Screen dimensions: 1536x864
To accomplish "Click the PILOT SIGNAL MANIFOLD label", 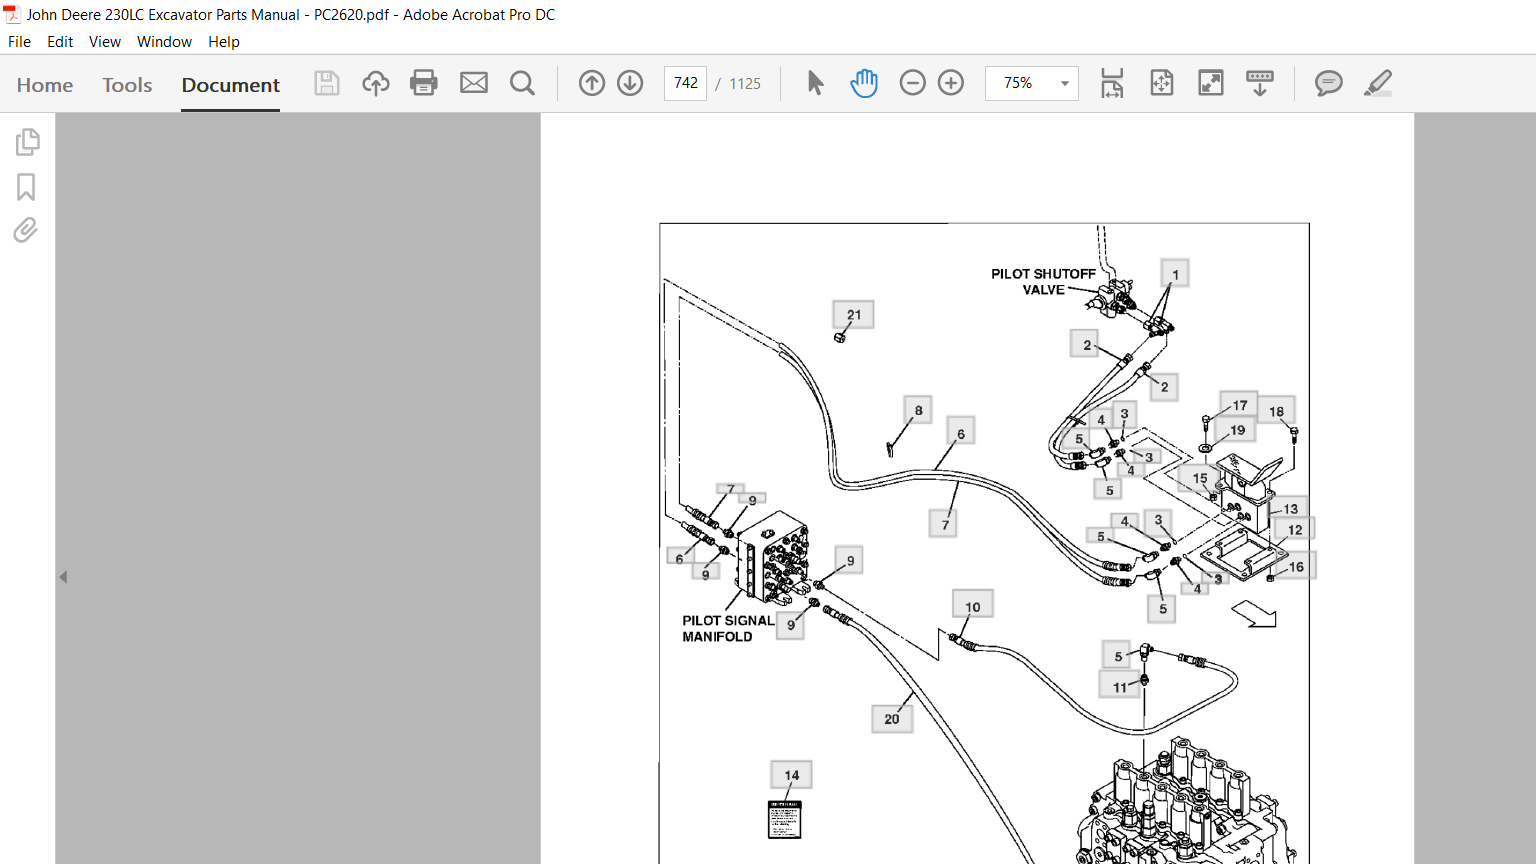I will click(x=728, y=629).
